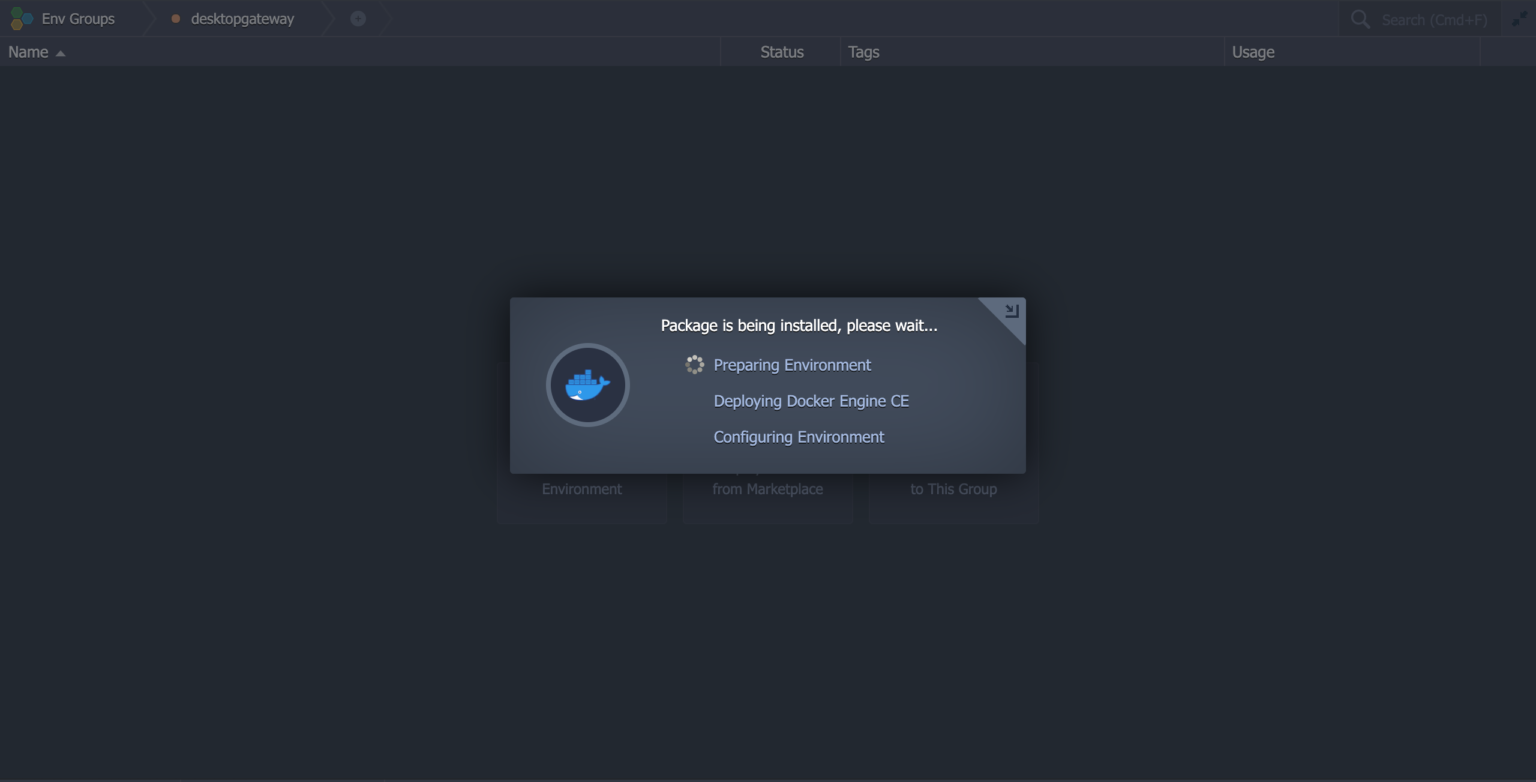Click the plus icon in the breadcrumb bar
This screenshot has height=782, width=1536.
click(357, 18)
